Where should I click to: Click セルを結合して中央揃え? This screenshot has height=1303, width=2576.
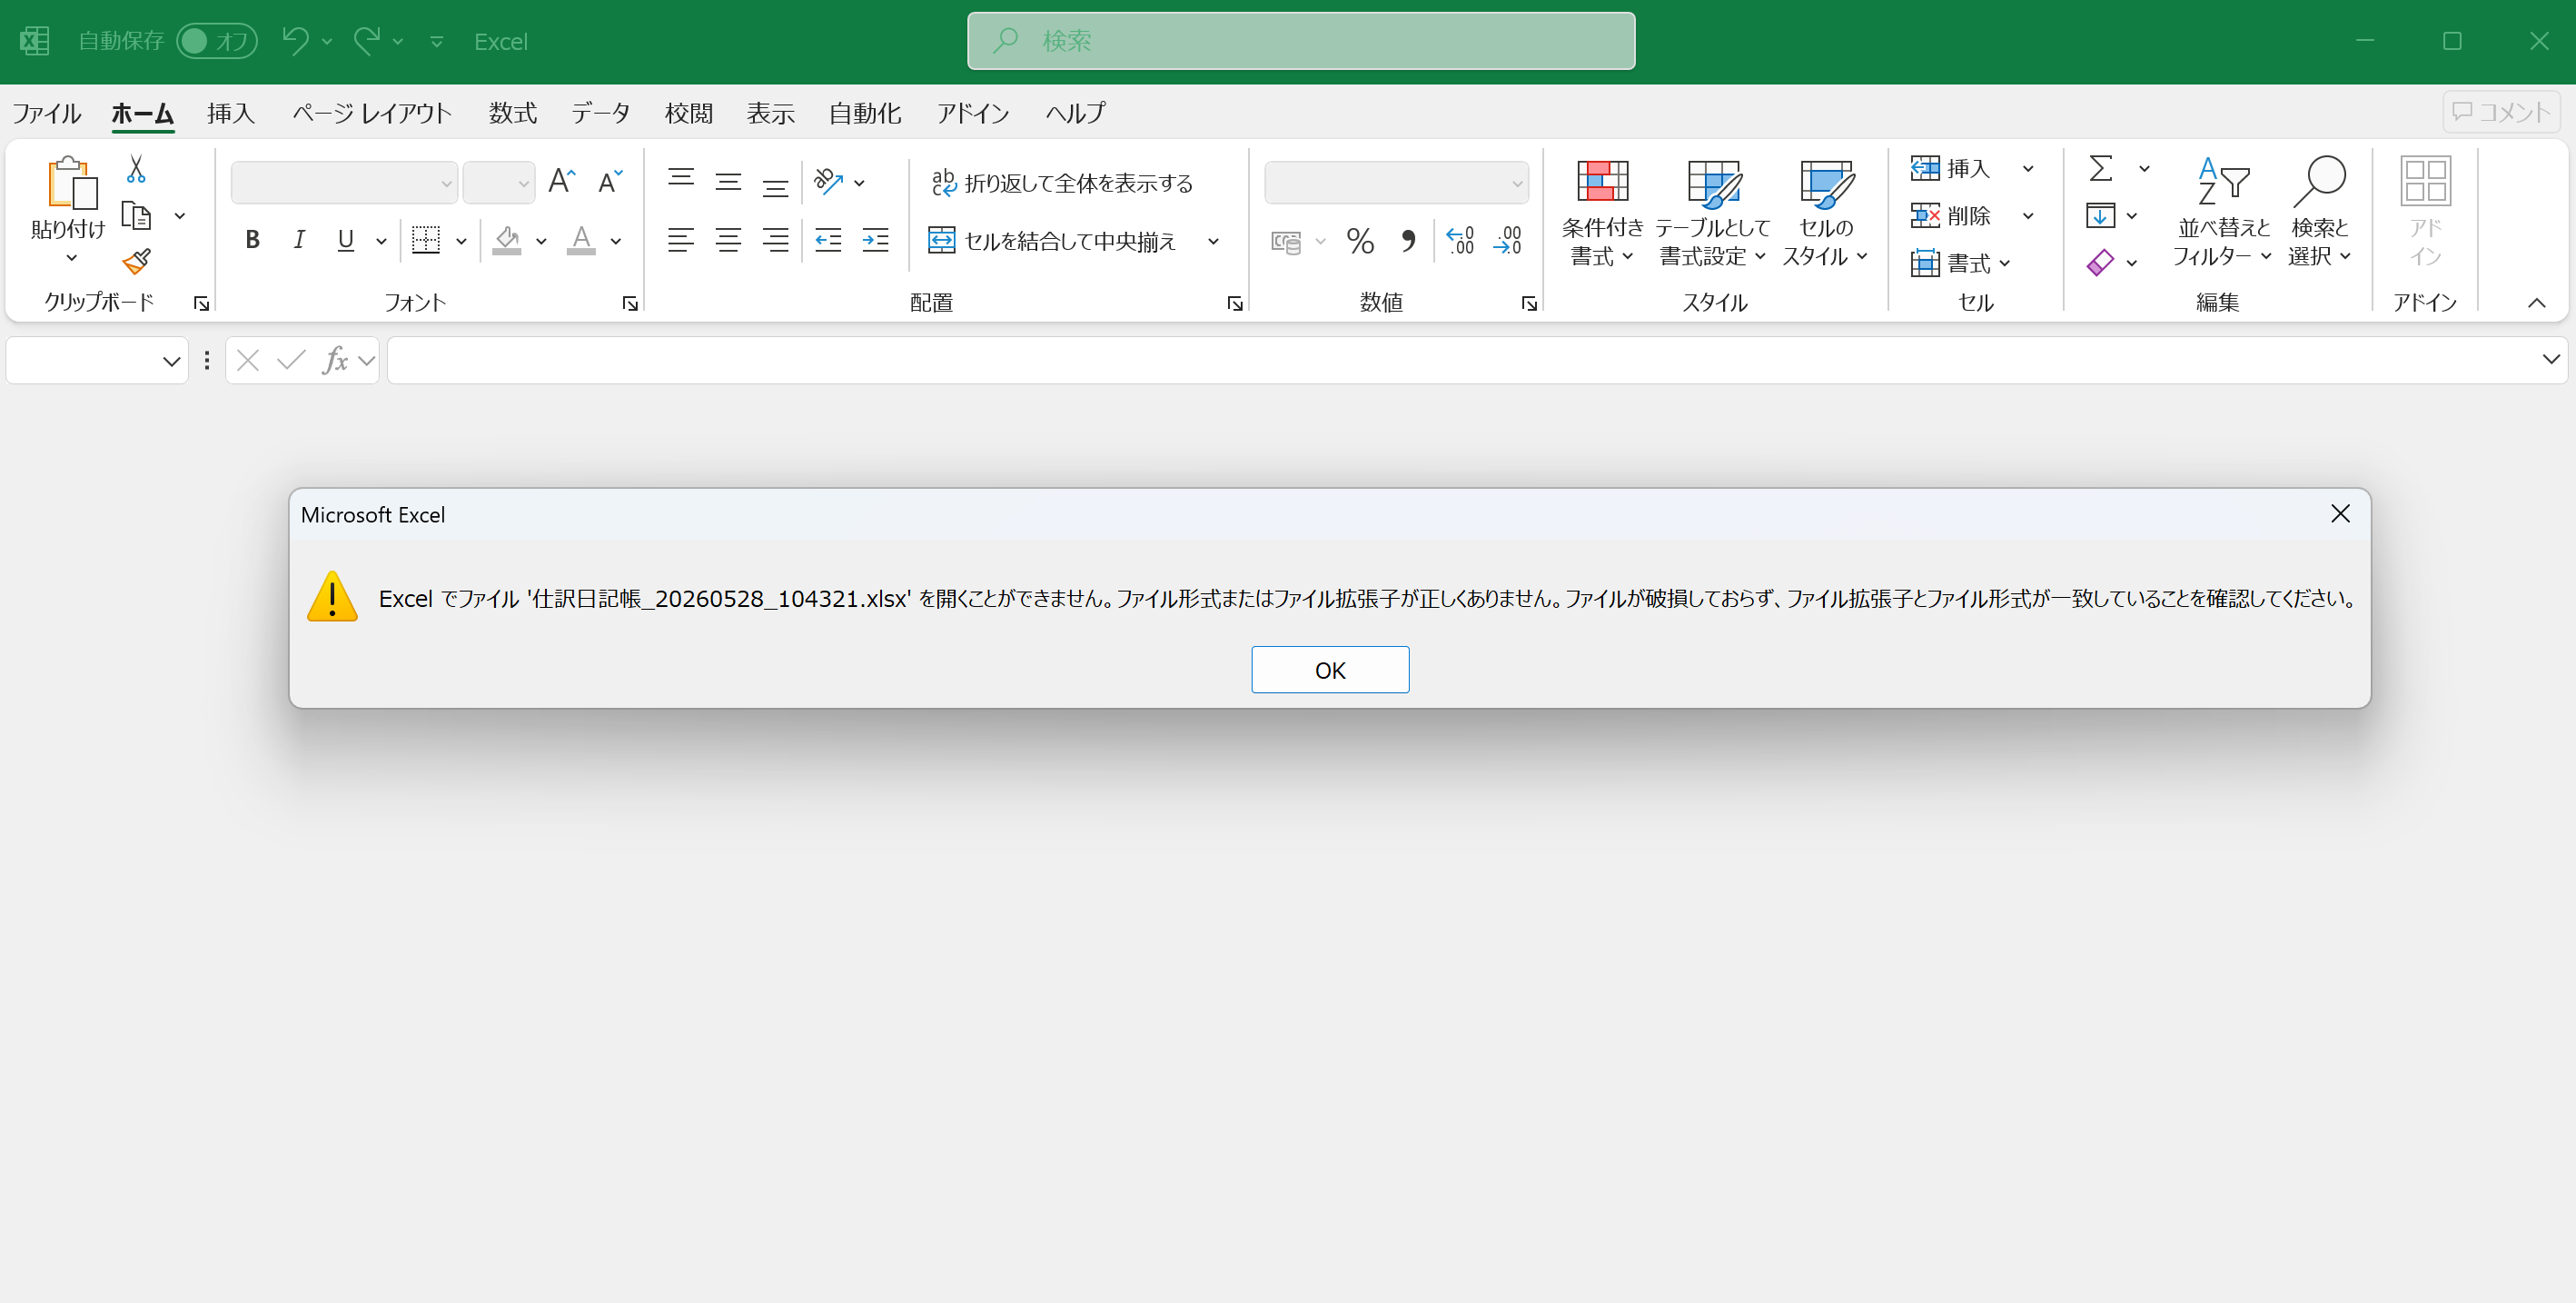[1053, 241]
